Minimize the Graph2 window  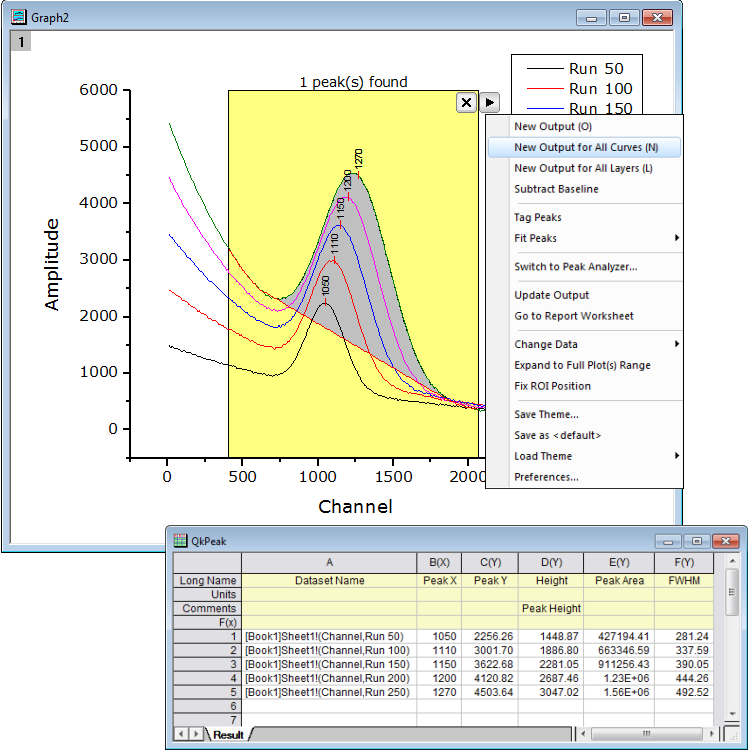click(x=595, y=17)
